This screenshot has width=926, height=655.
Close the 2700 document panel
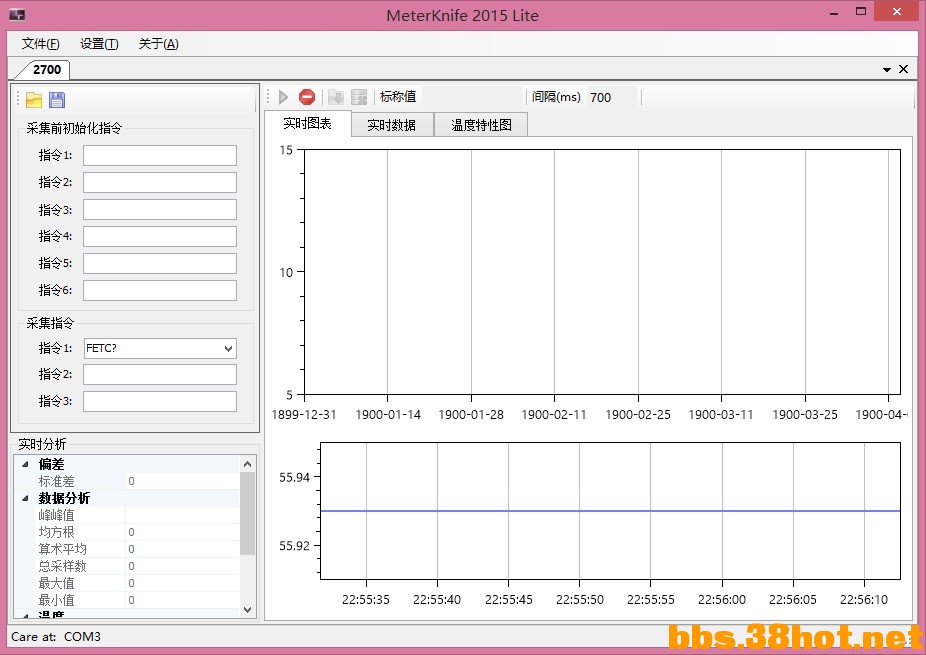(x=904, y=69)
